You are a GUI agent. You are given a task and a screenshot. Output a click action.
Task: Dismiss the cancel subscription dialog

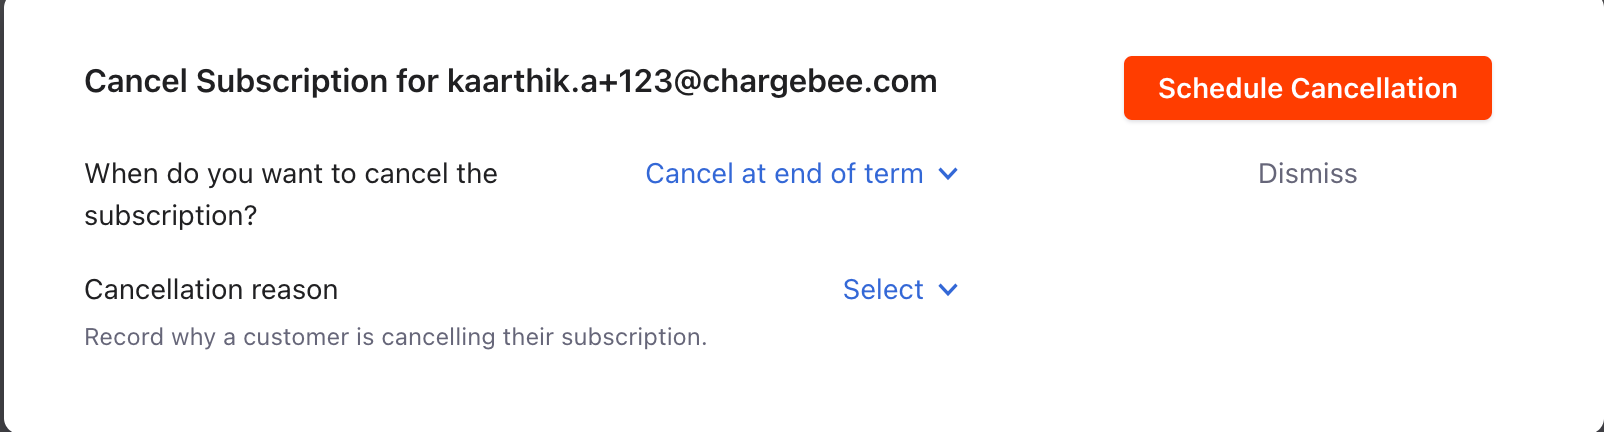[x=1307, y=174]
